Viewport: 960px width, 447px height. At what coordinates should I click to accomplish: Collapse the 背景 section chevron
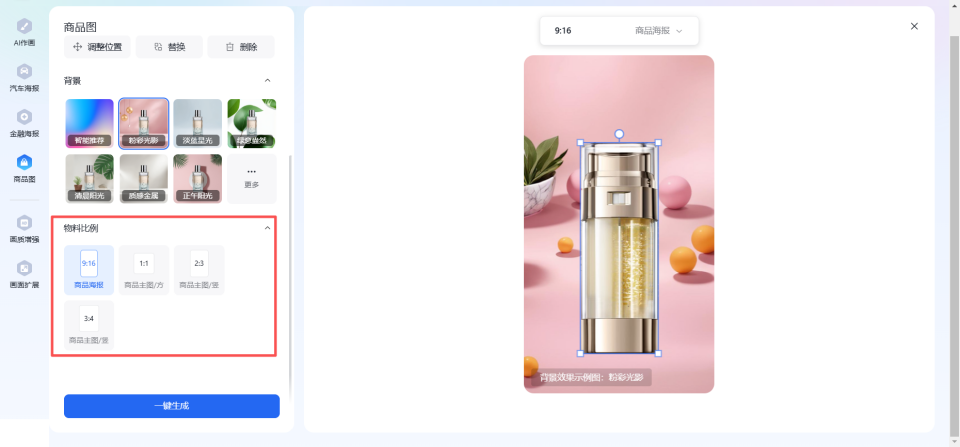click(267, 80)
